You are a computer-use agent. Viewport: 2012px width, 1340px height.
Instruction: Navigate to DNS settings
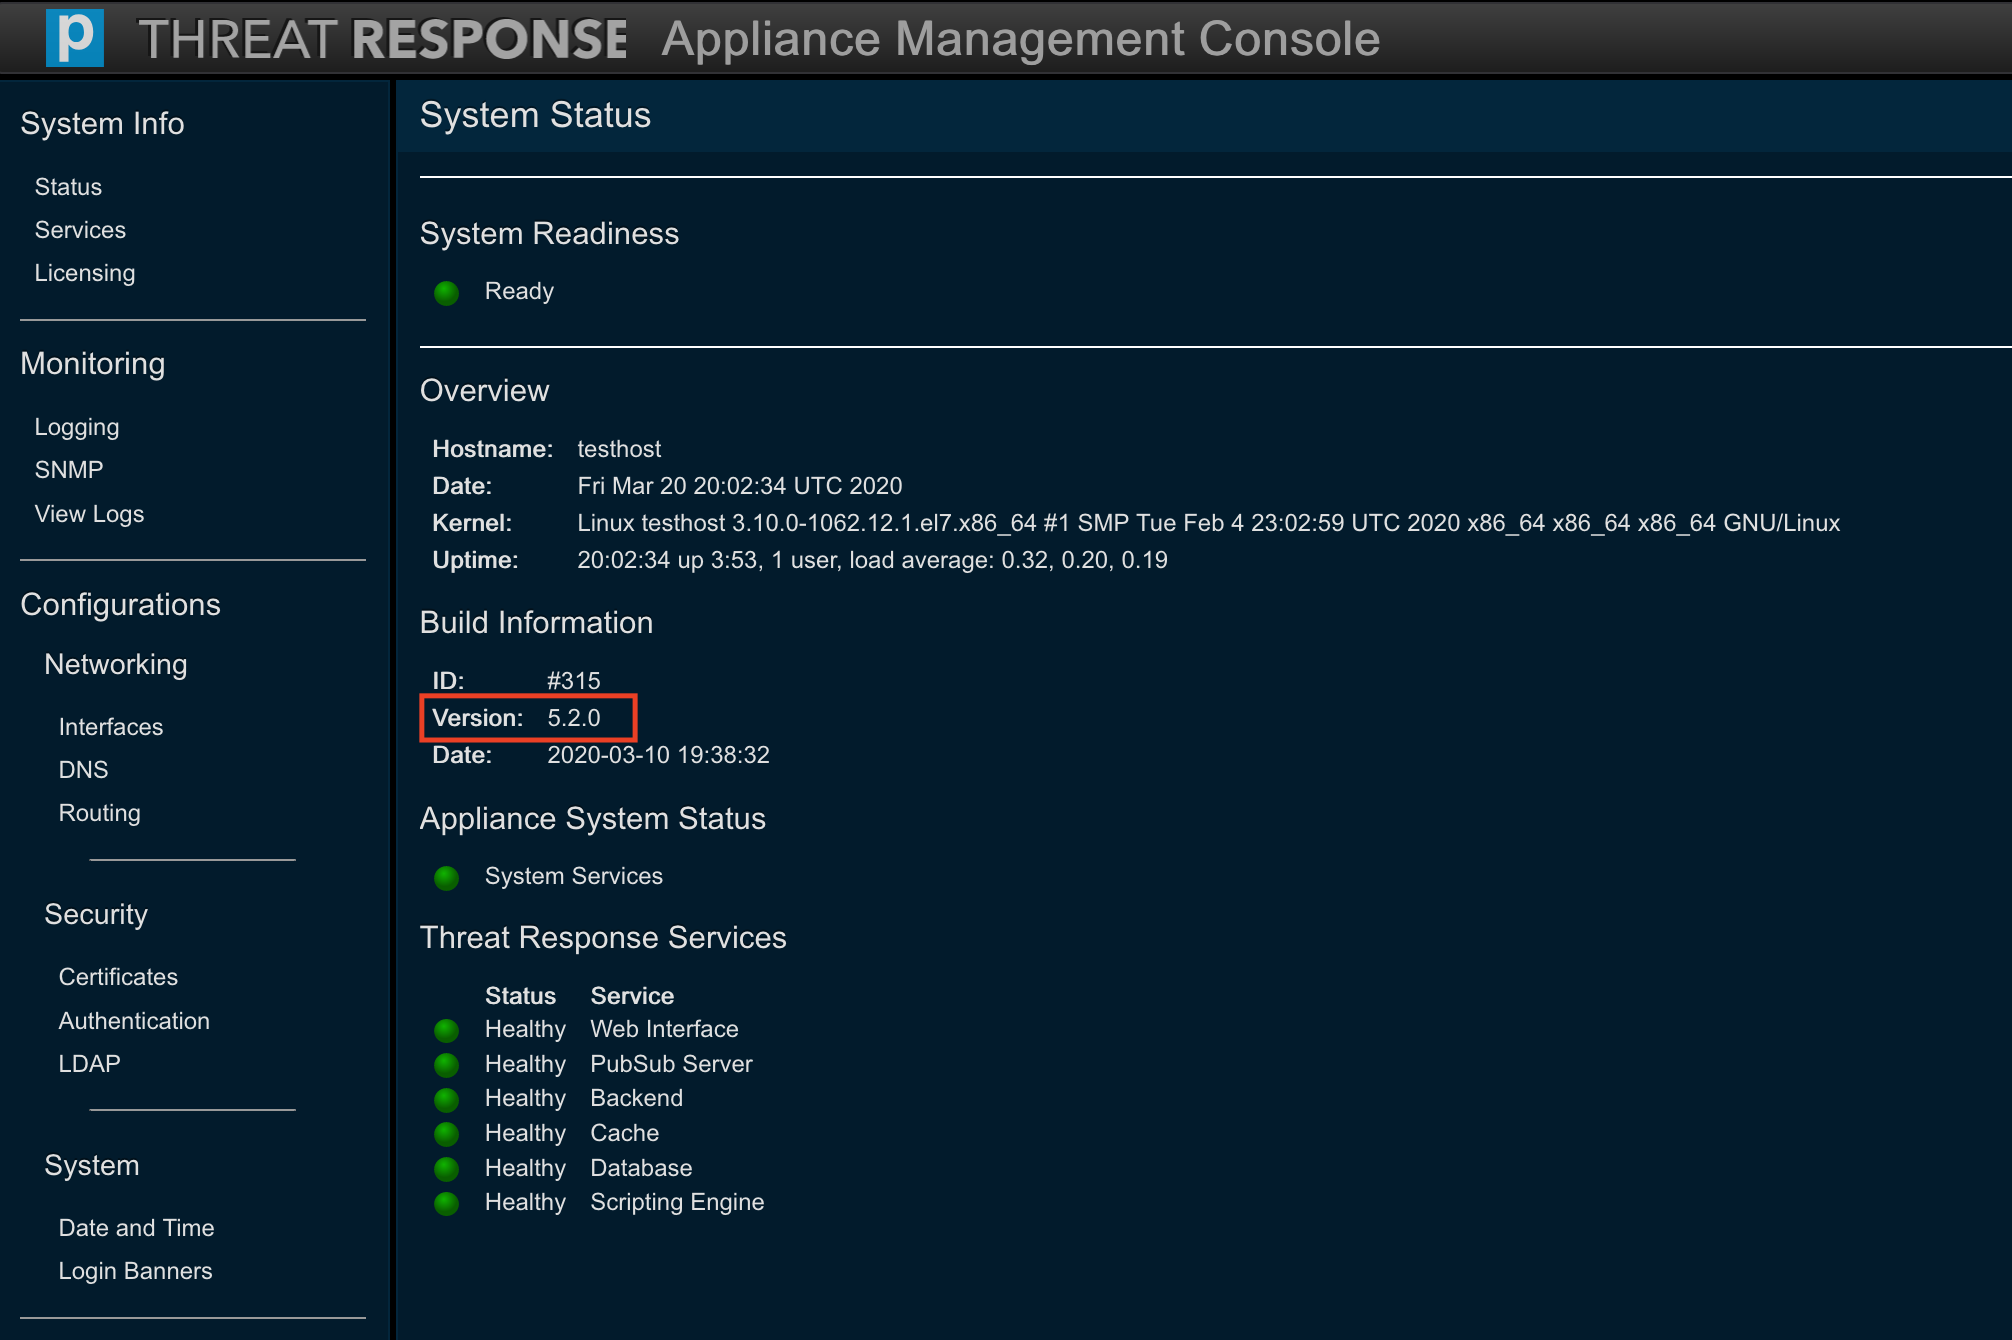[83, 770]
